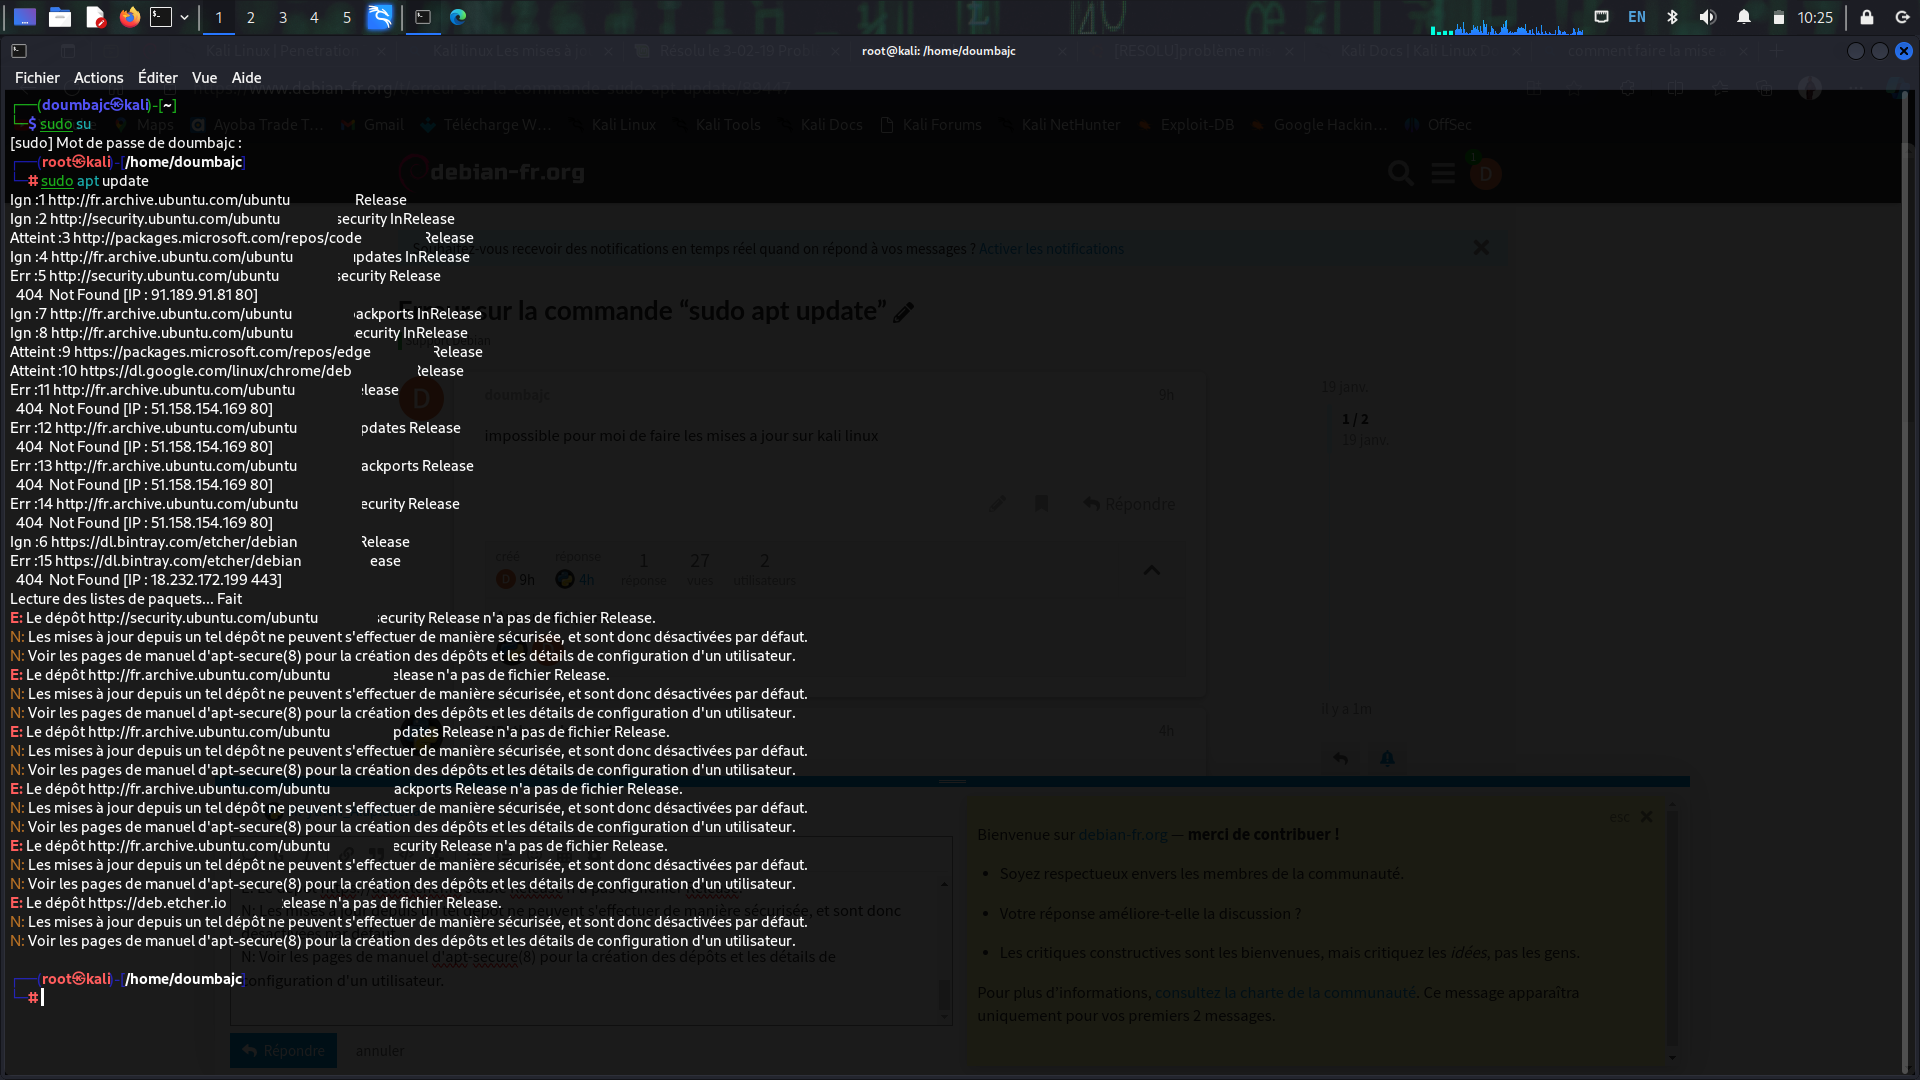Follow 'consultez la charte de la communauté' link

1285,993
